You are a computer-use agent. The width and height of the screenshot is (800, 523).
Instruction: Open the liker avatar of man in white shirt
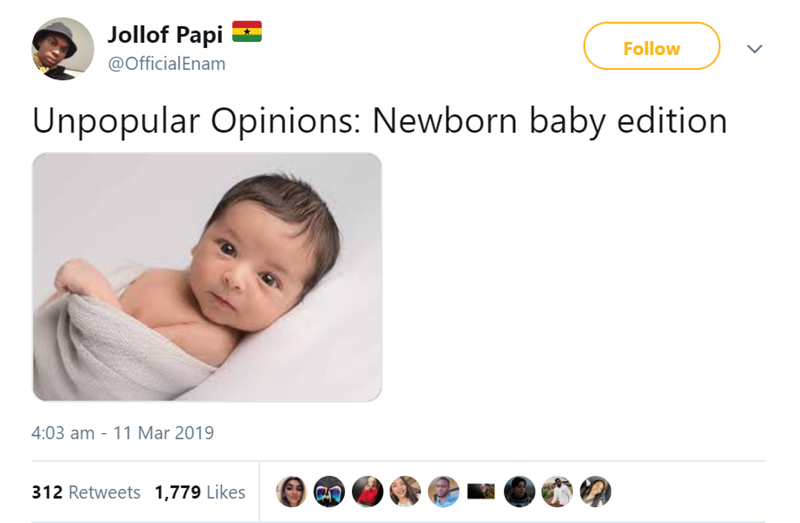point(557,491)
